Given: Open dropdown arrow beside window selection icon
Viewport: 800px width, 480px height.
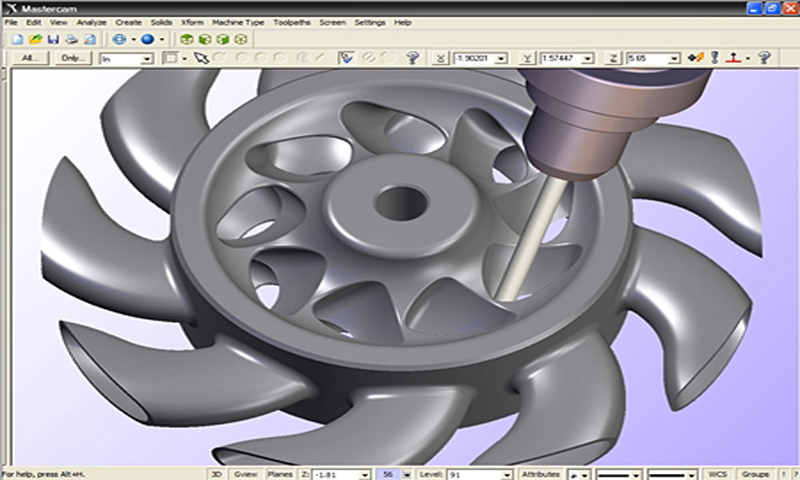Looking at the screenshot, I should 184,59.
